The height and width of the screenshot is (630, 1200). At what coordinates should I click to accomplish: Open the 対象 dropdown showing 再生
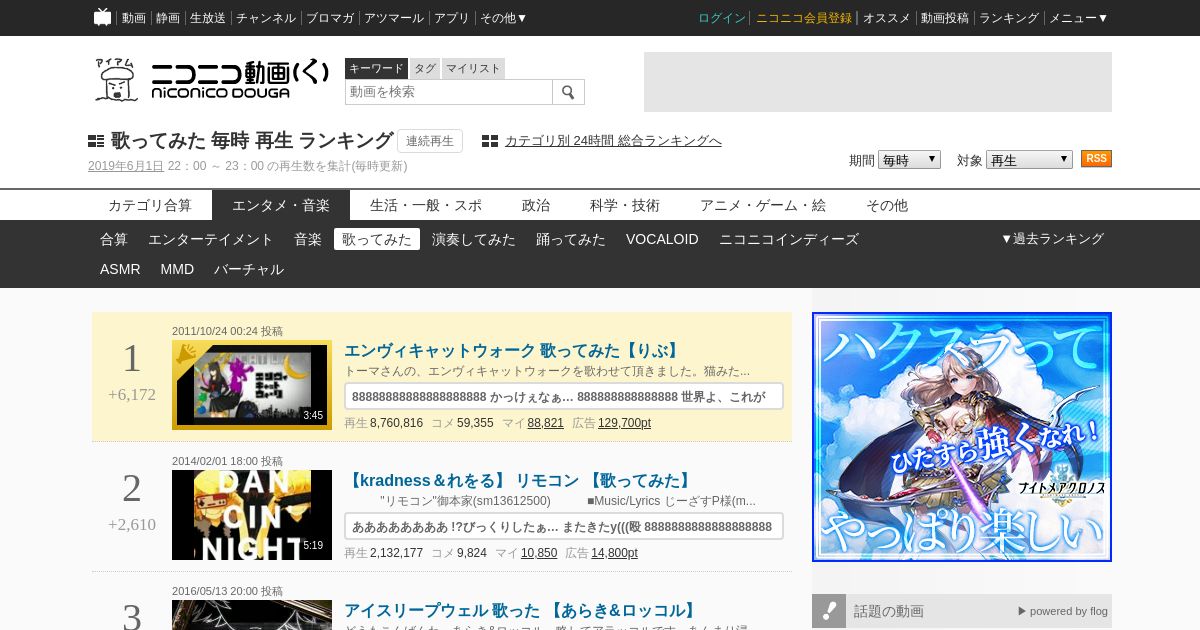pos(1029,160)
